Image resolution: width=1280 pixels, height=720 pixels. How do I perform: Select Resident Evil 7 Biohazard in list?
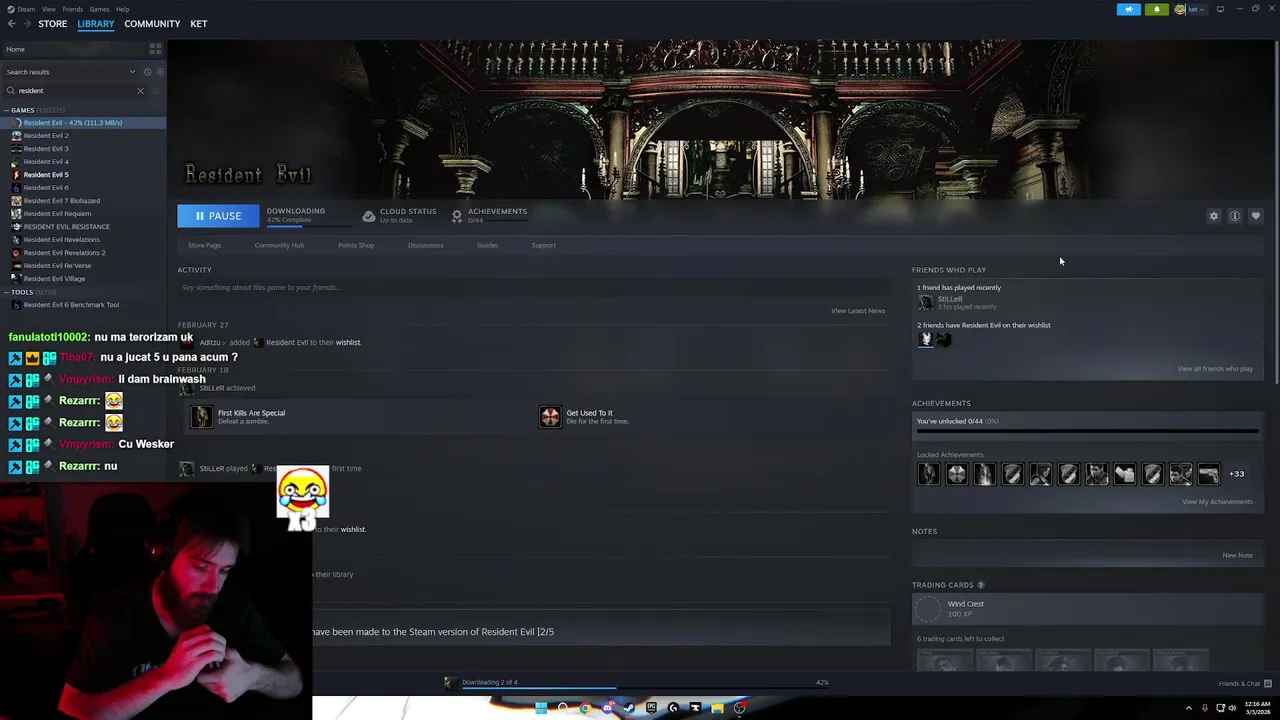click(62, 200)
